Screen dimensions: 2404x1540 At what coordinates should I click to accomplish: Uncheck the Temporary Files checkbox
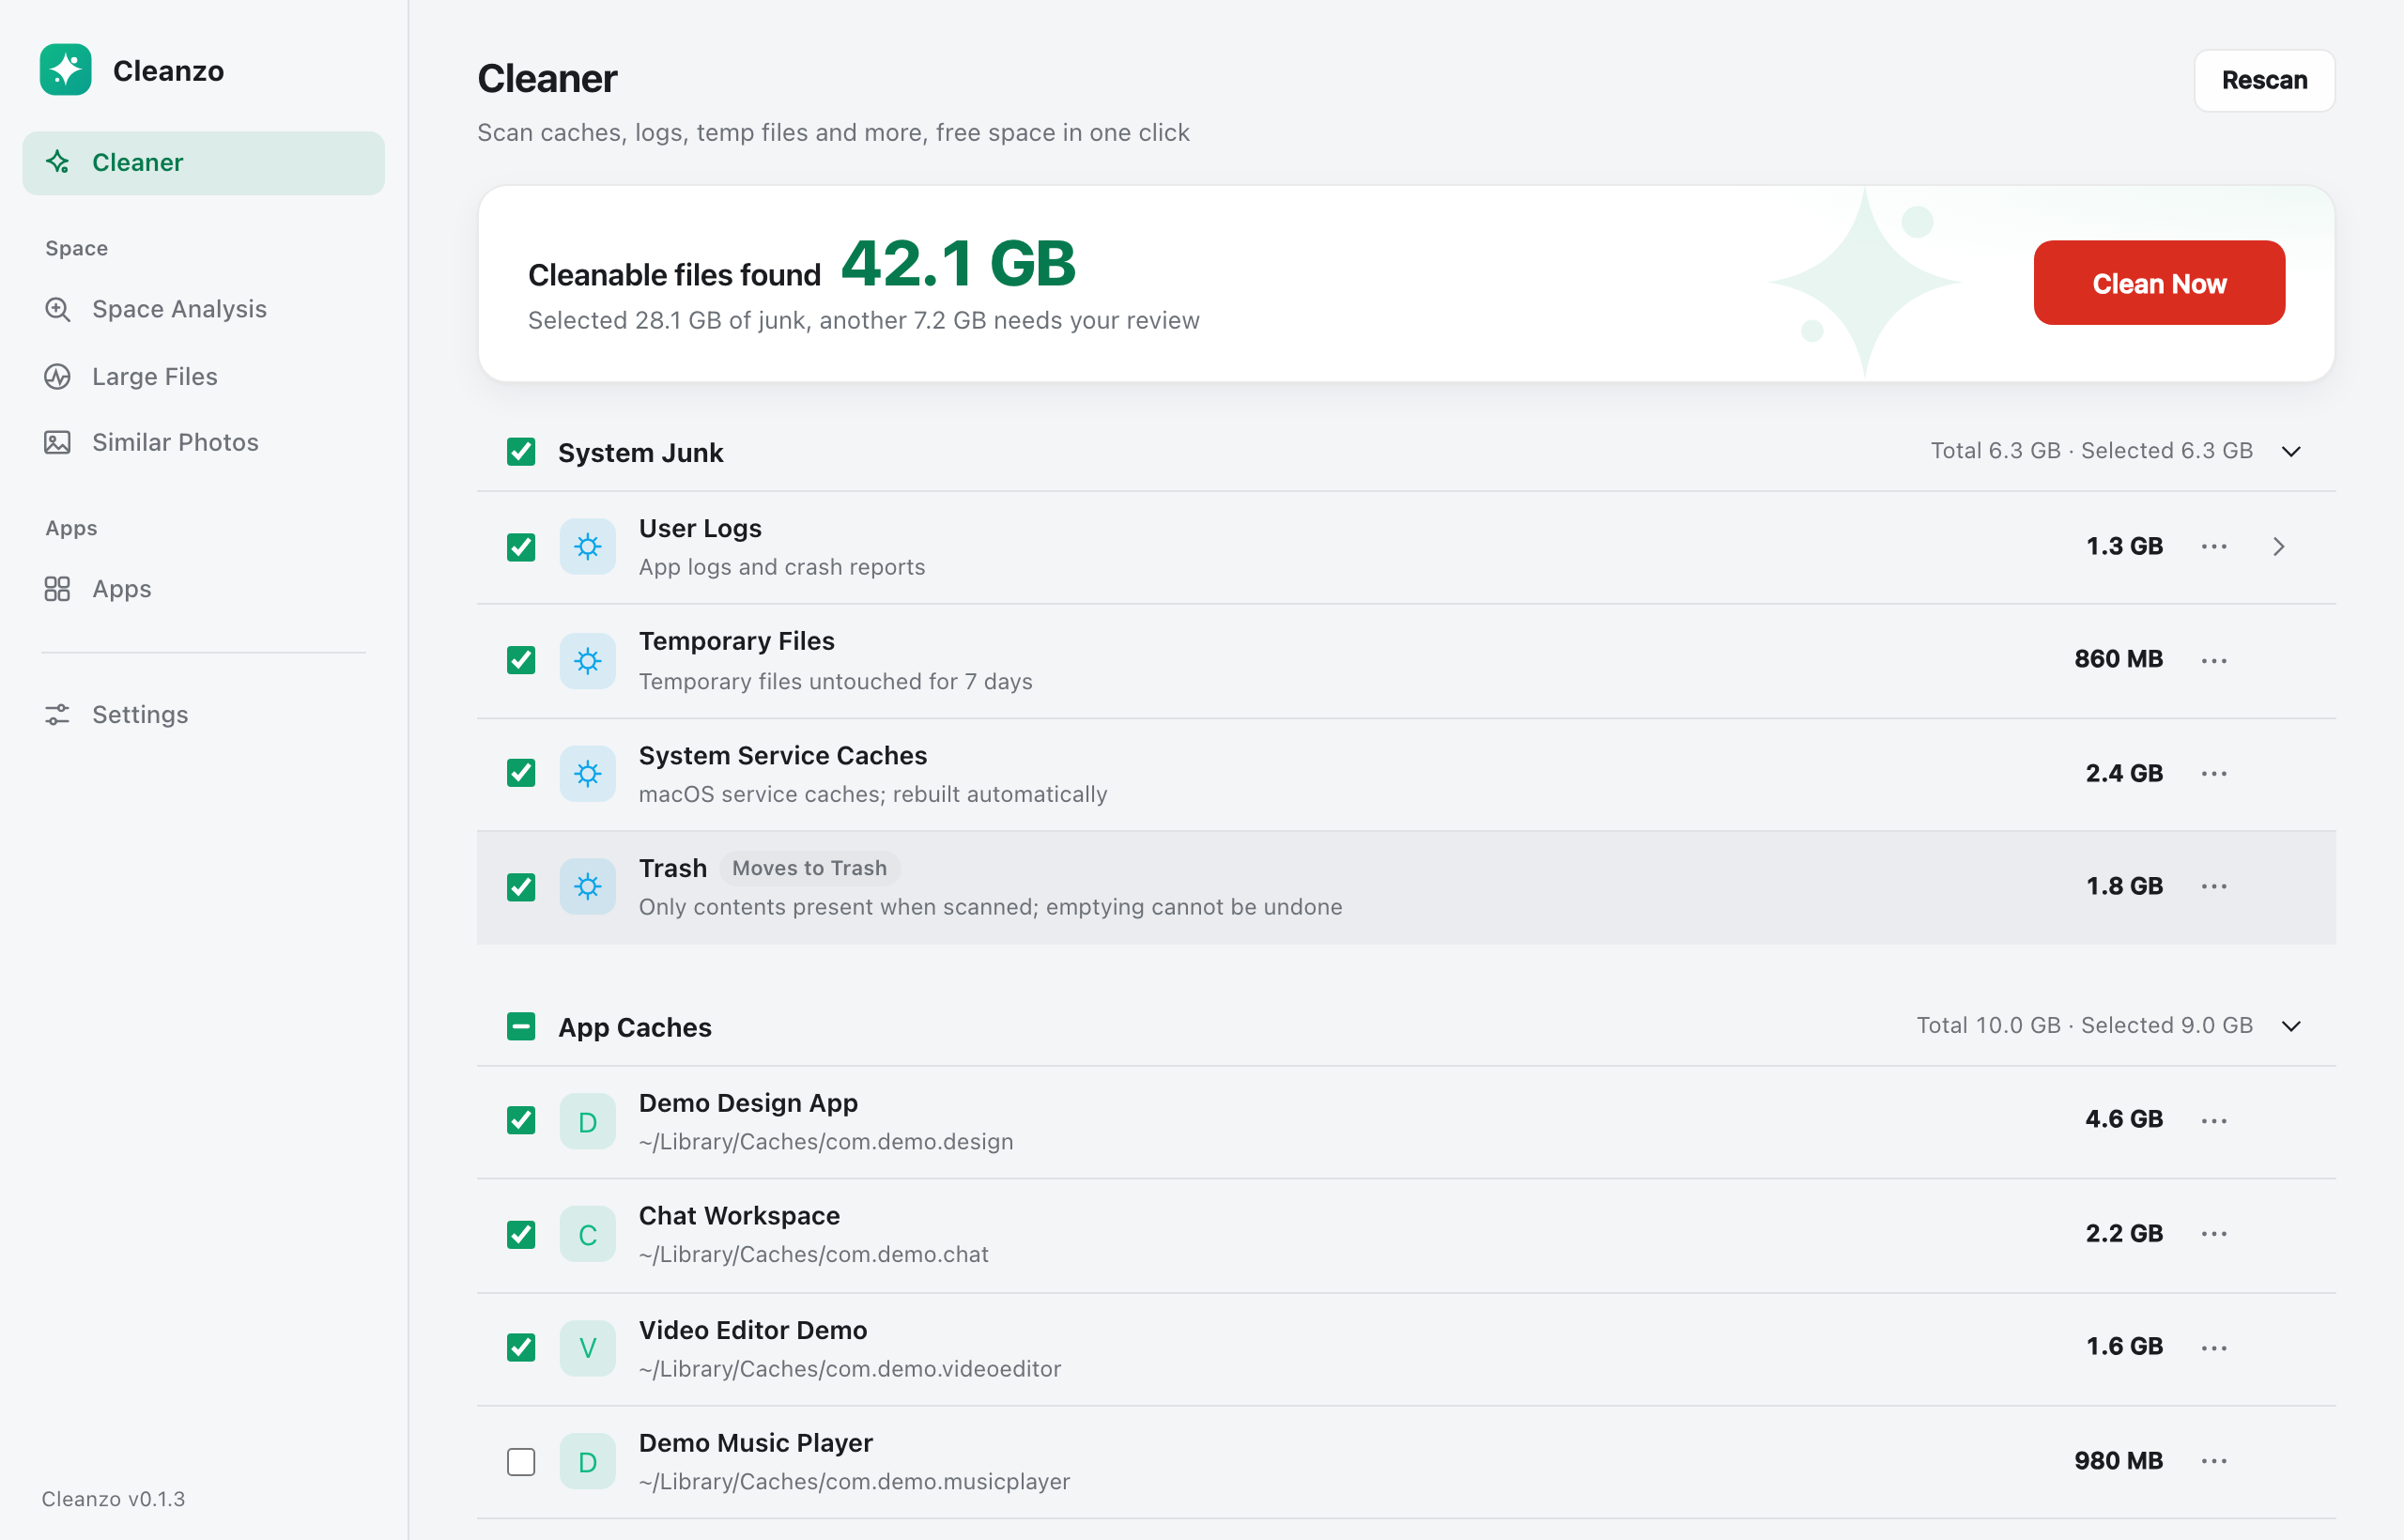click(x=521, y=660)
